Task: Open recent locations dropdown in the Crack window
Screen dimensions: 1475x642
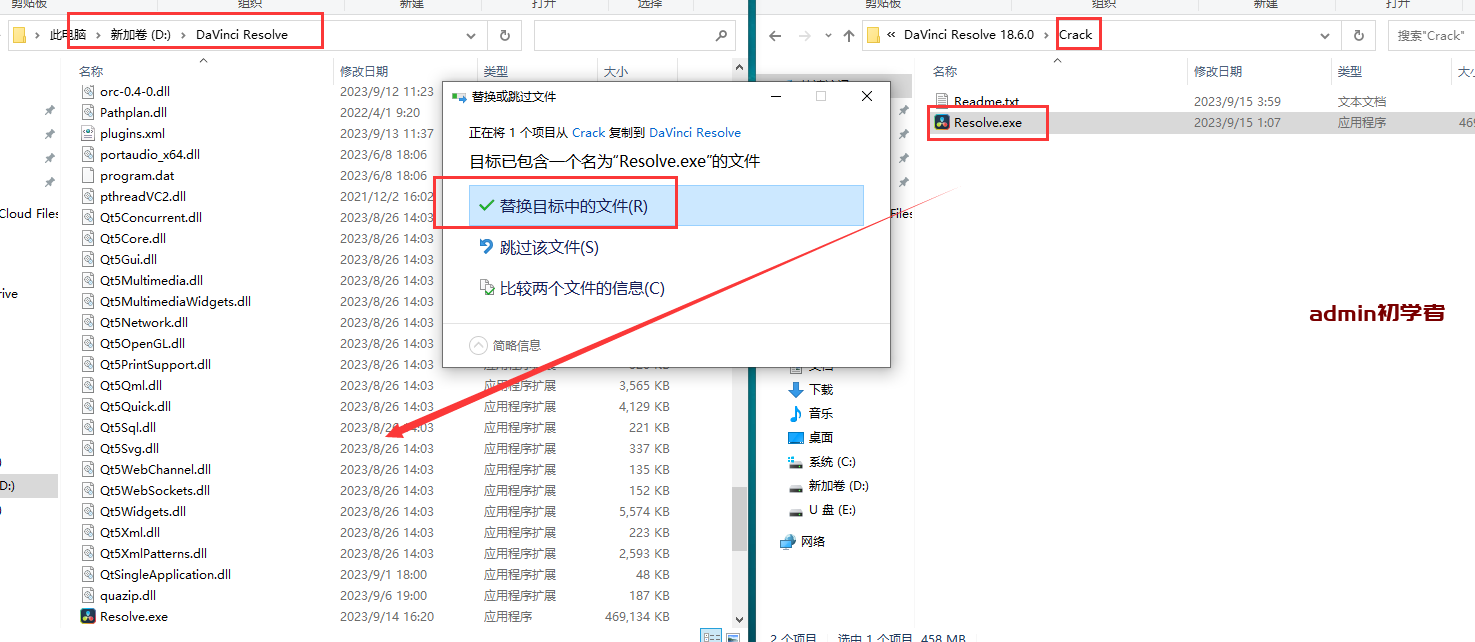Action: pyautogui.click(x=827, y=36)
